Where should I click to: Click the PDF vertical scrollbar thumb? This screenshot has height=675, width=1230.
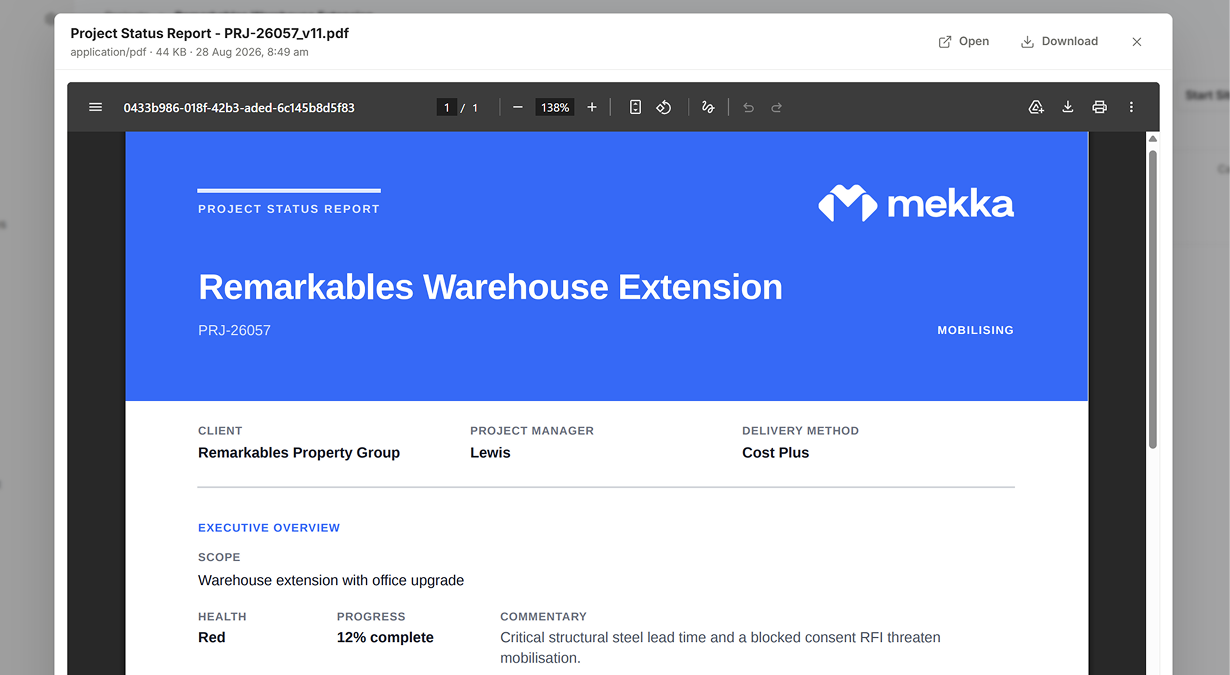click(1152, 298)
